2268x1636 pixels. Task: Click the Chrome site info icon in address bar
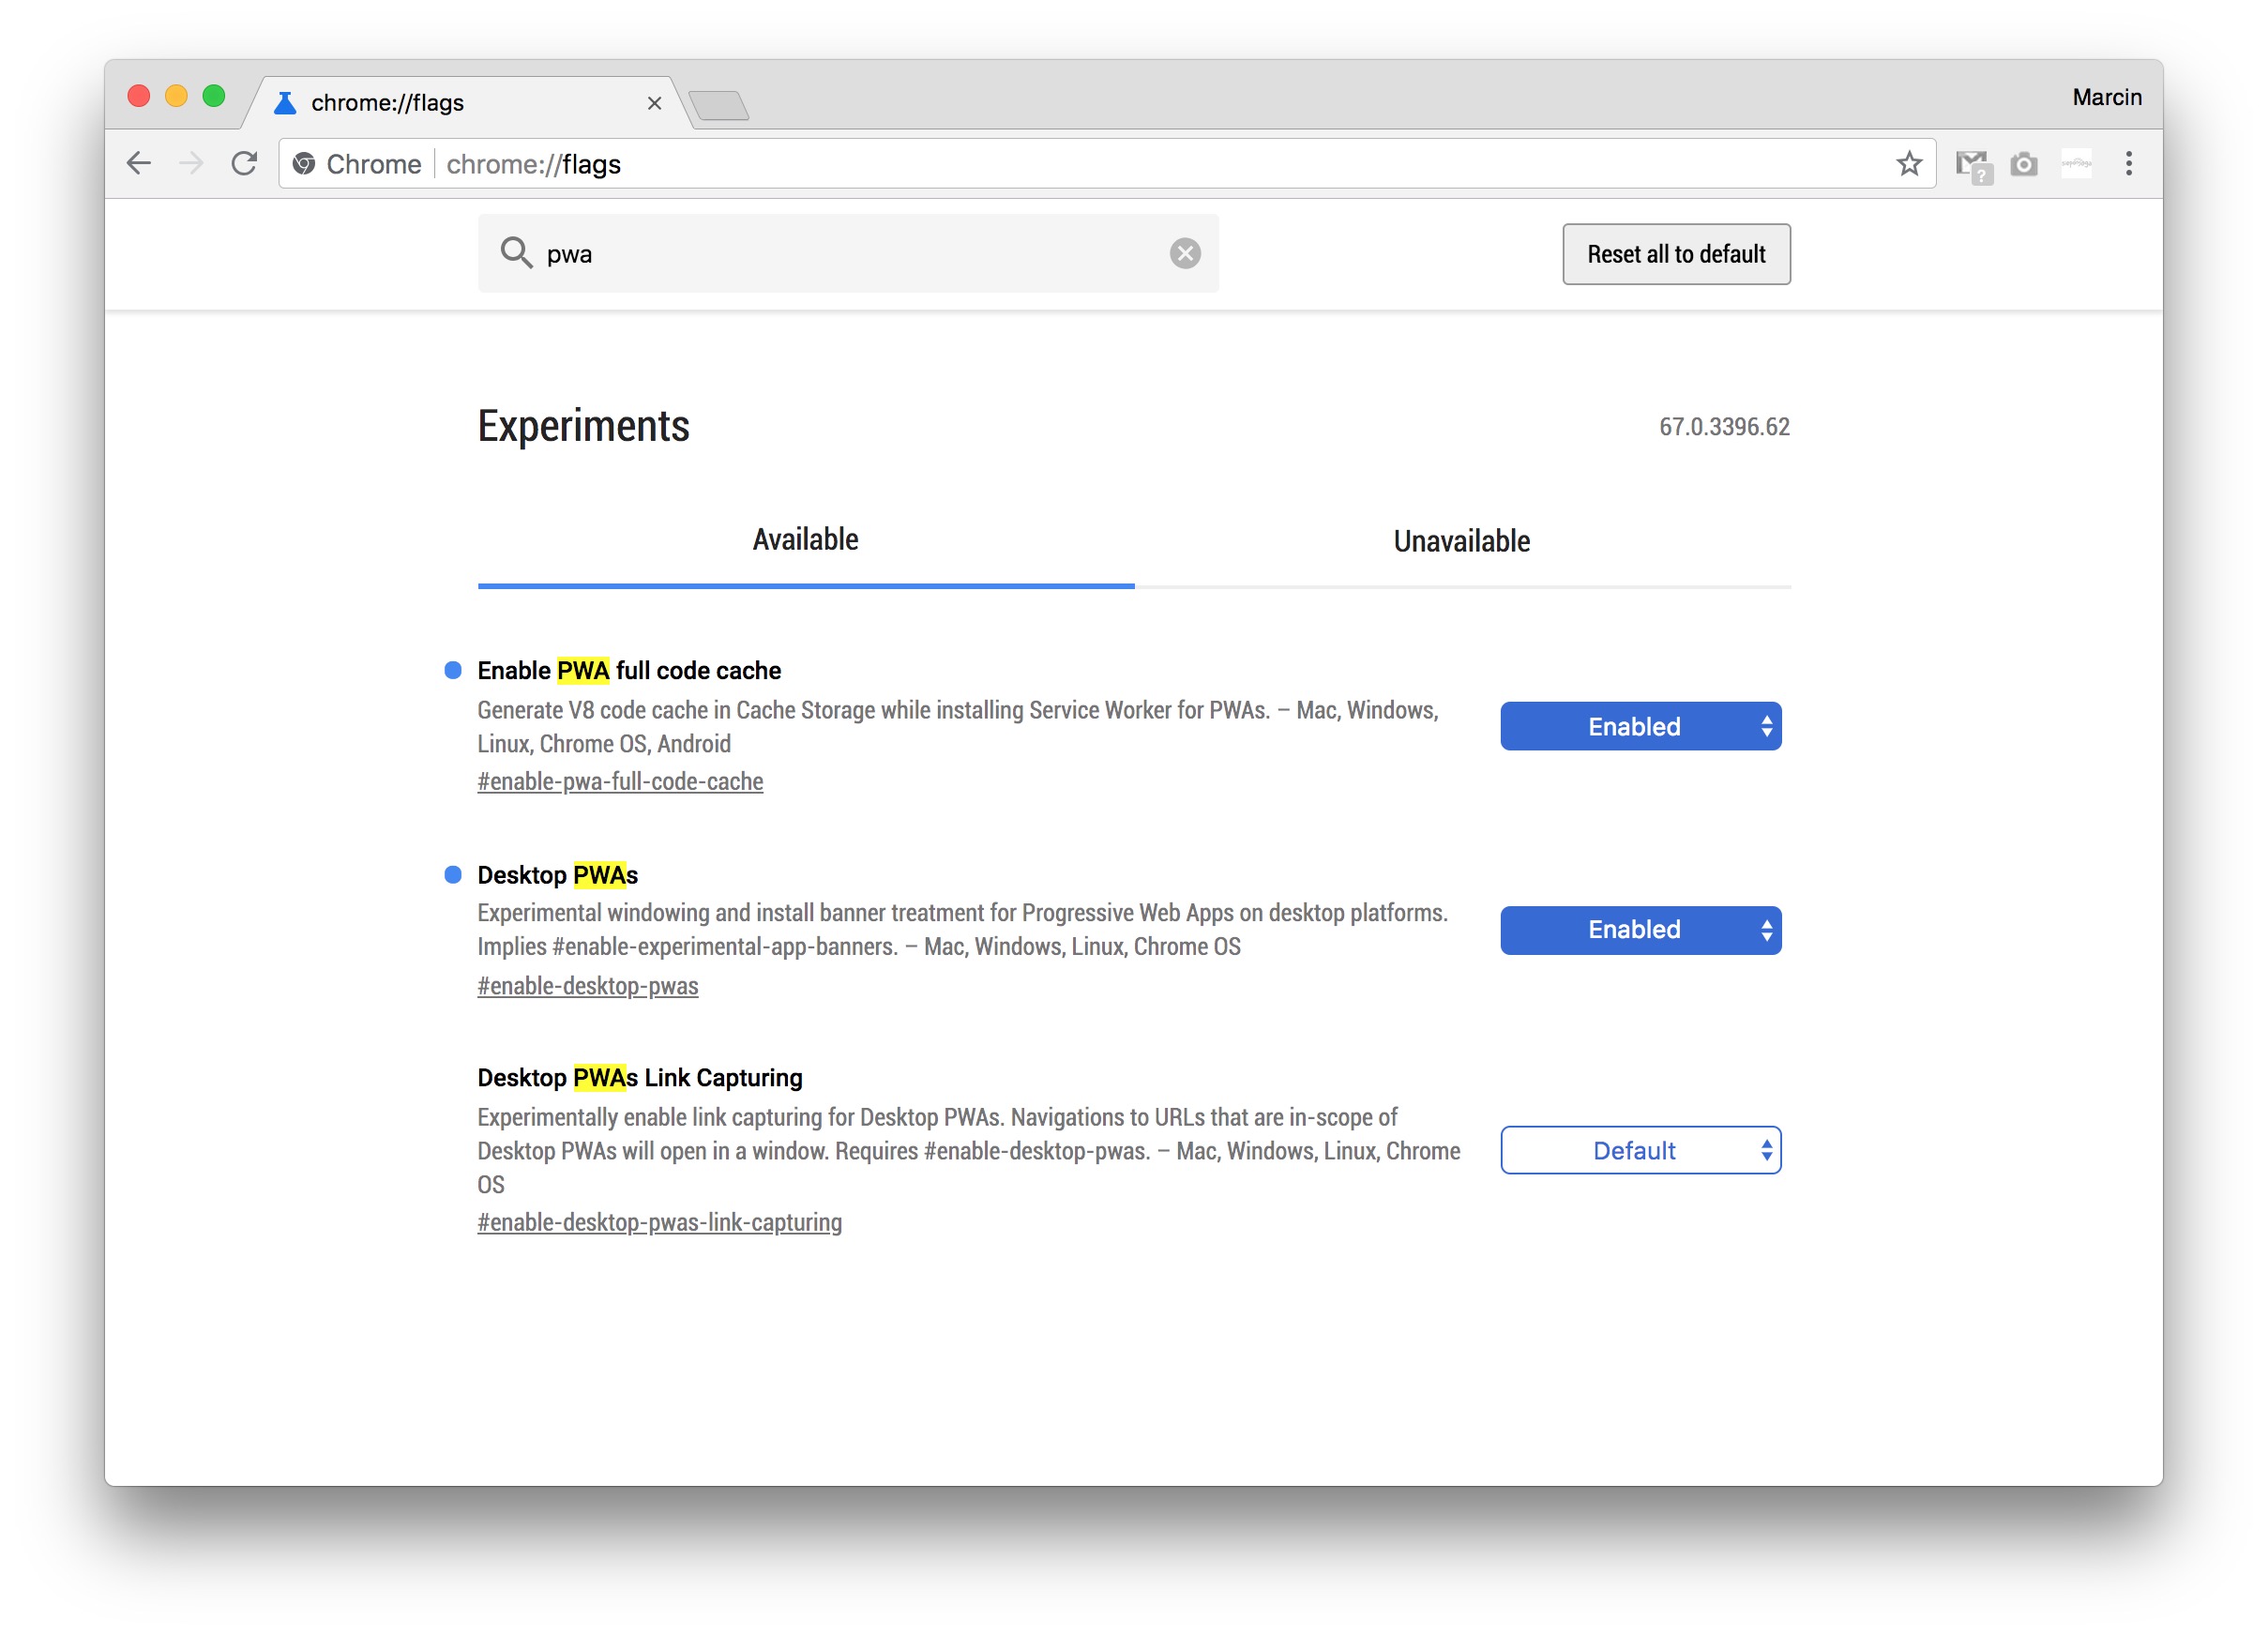point(304,163)
